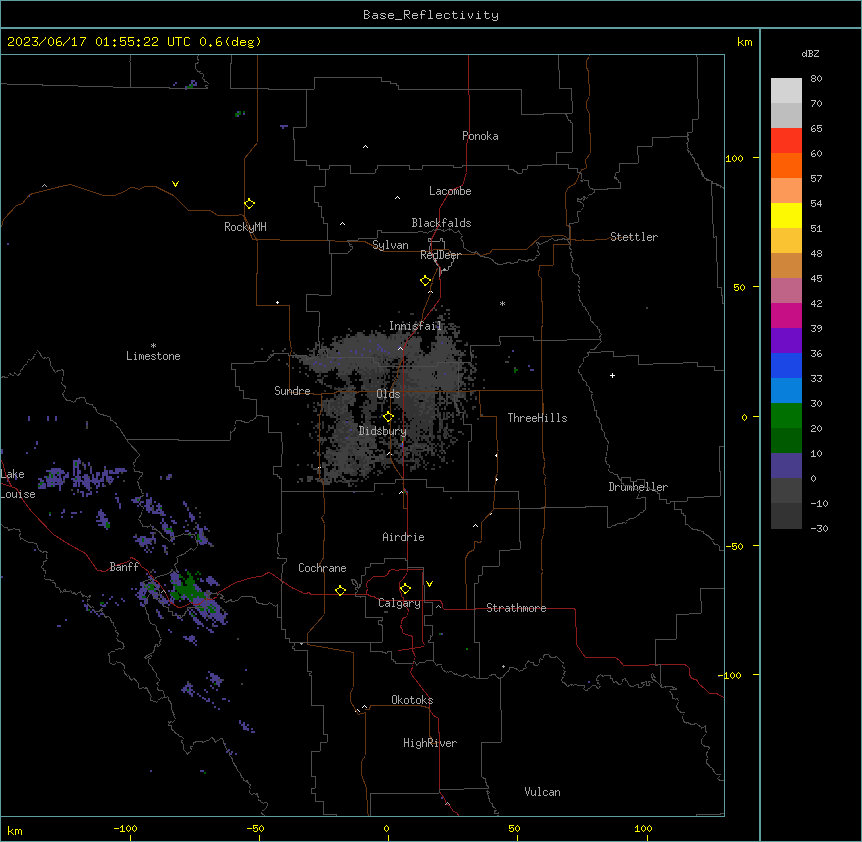Click the Vulcan label
The height and width of the screenshot is (842, 862).
[542, 792]
